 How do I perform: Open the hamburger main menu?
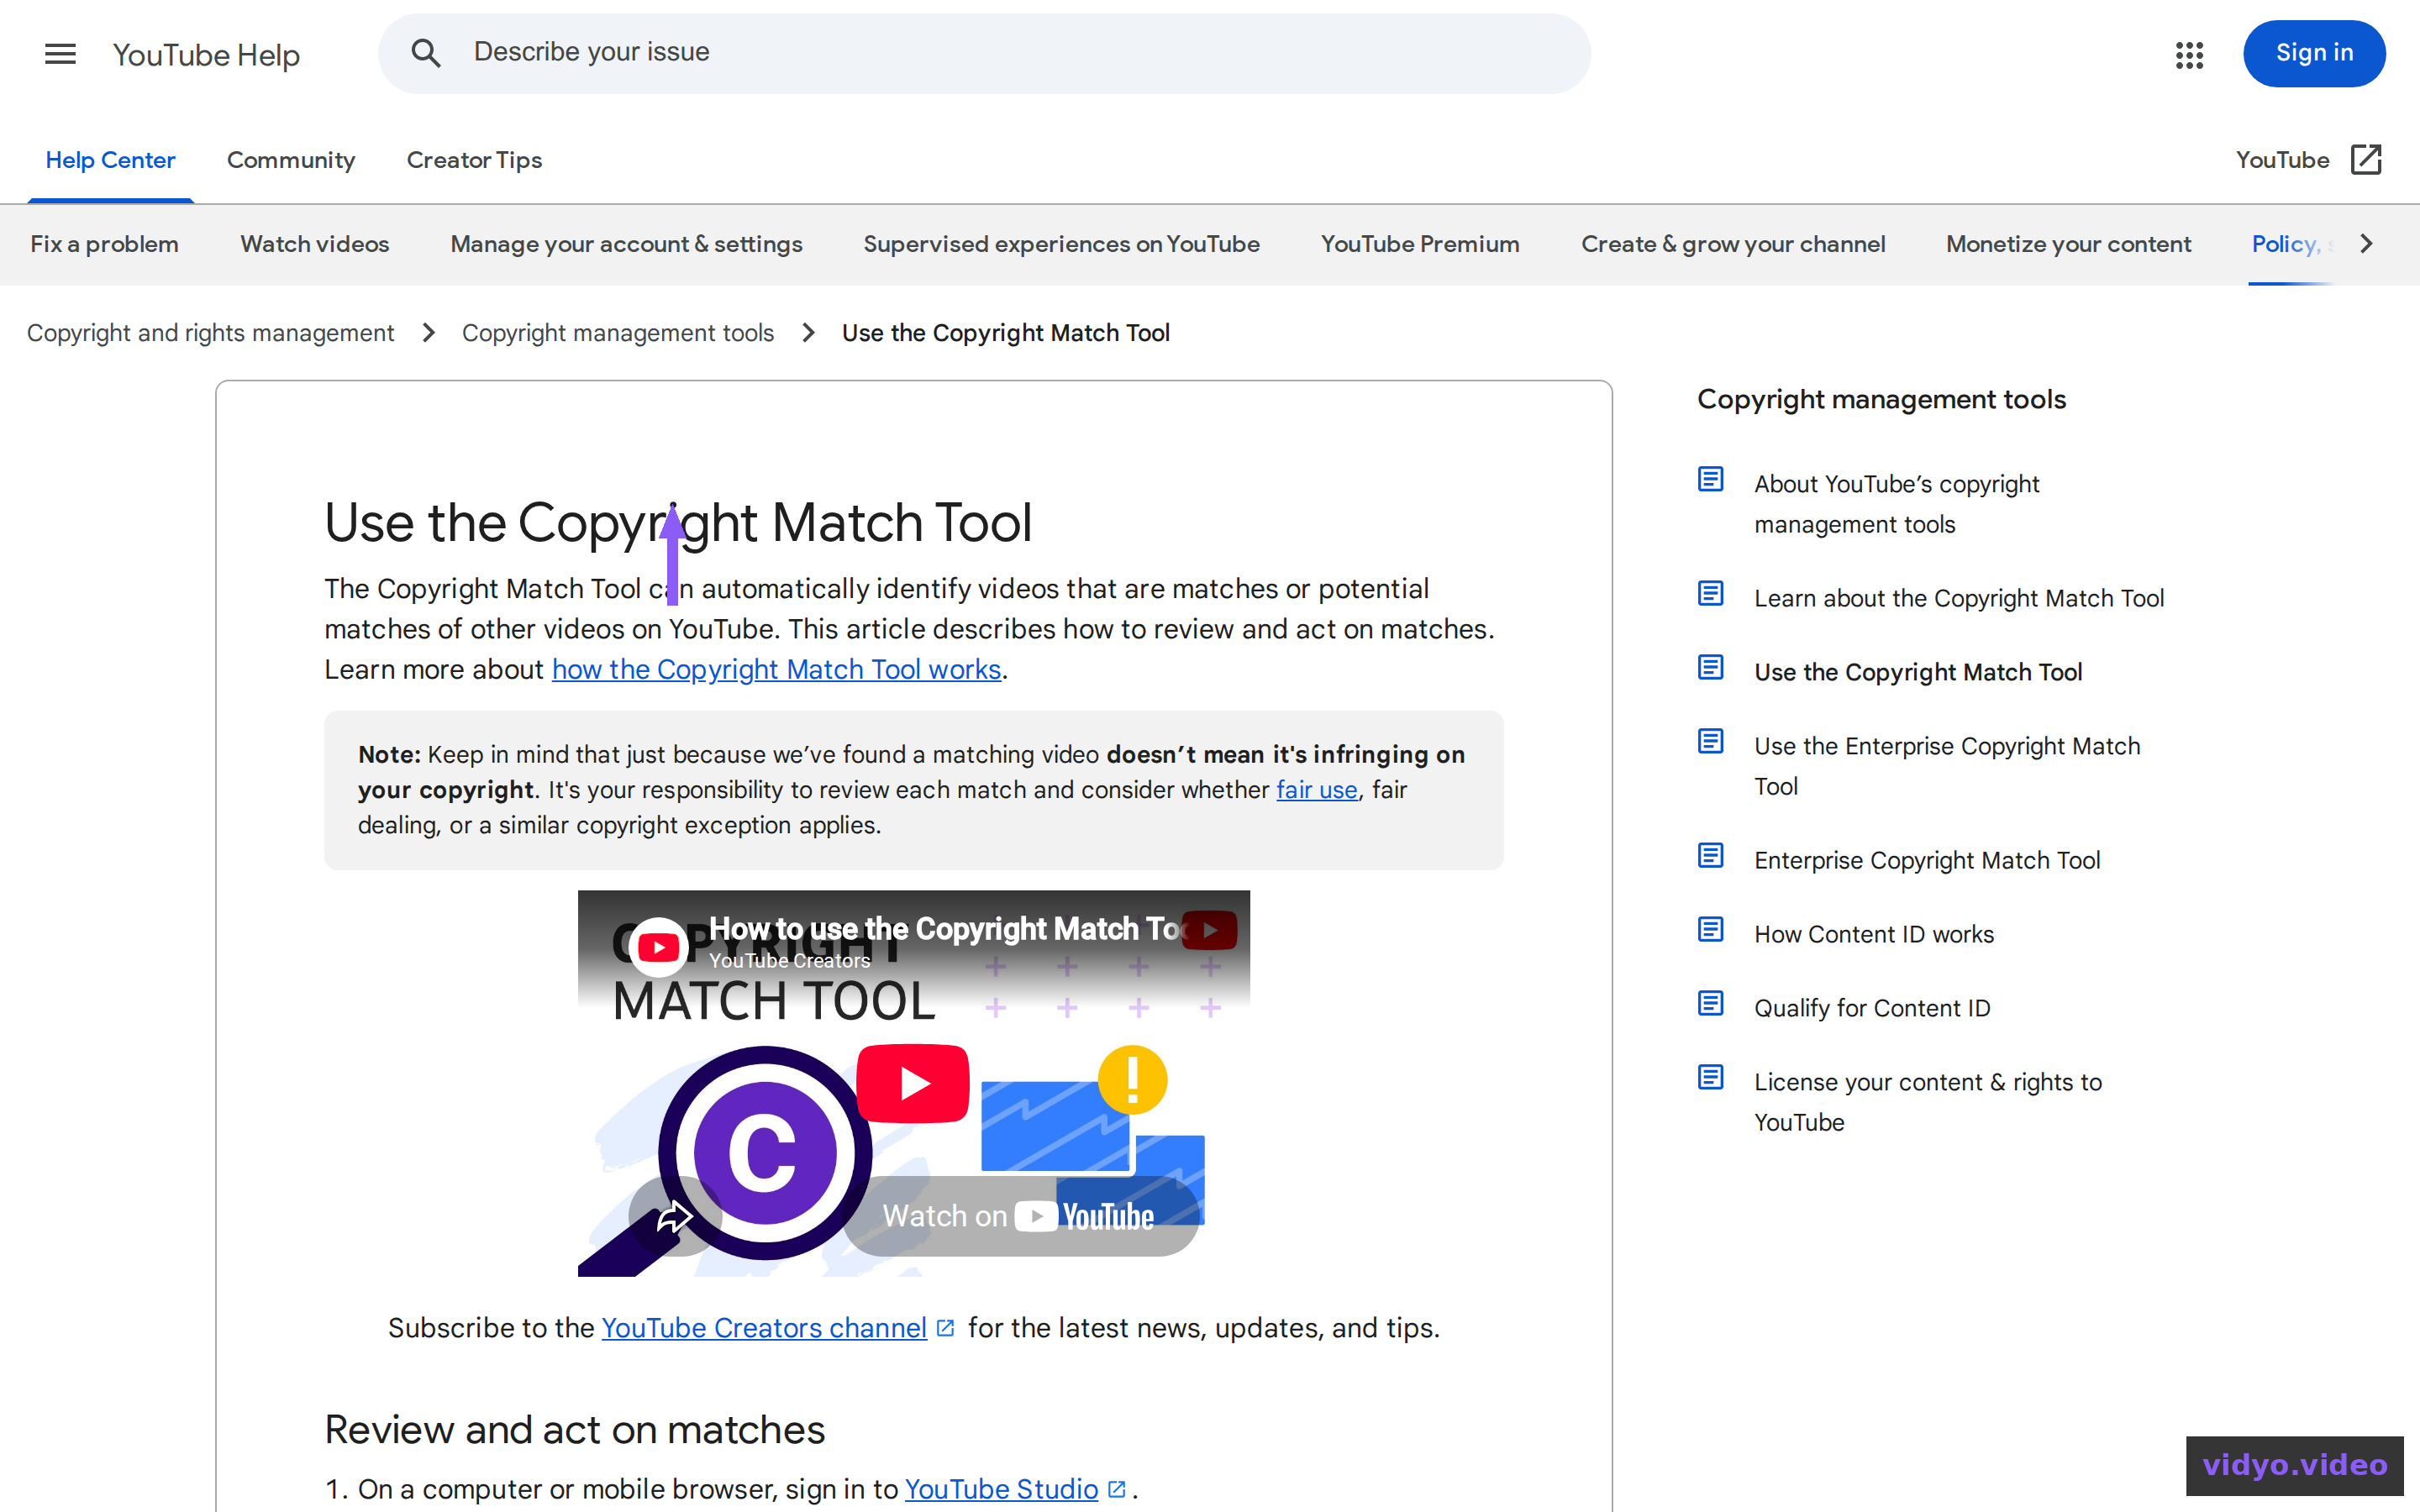(x=60, y=54)
